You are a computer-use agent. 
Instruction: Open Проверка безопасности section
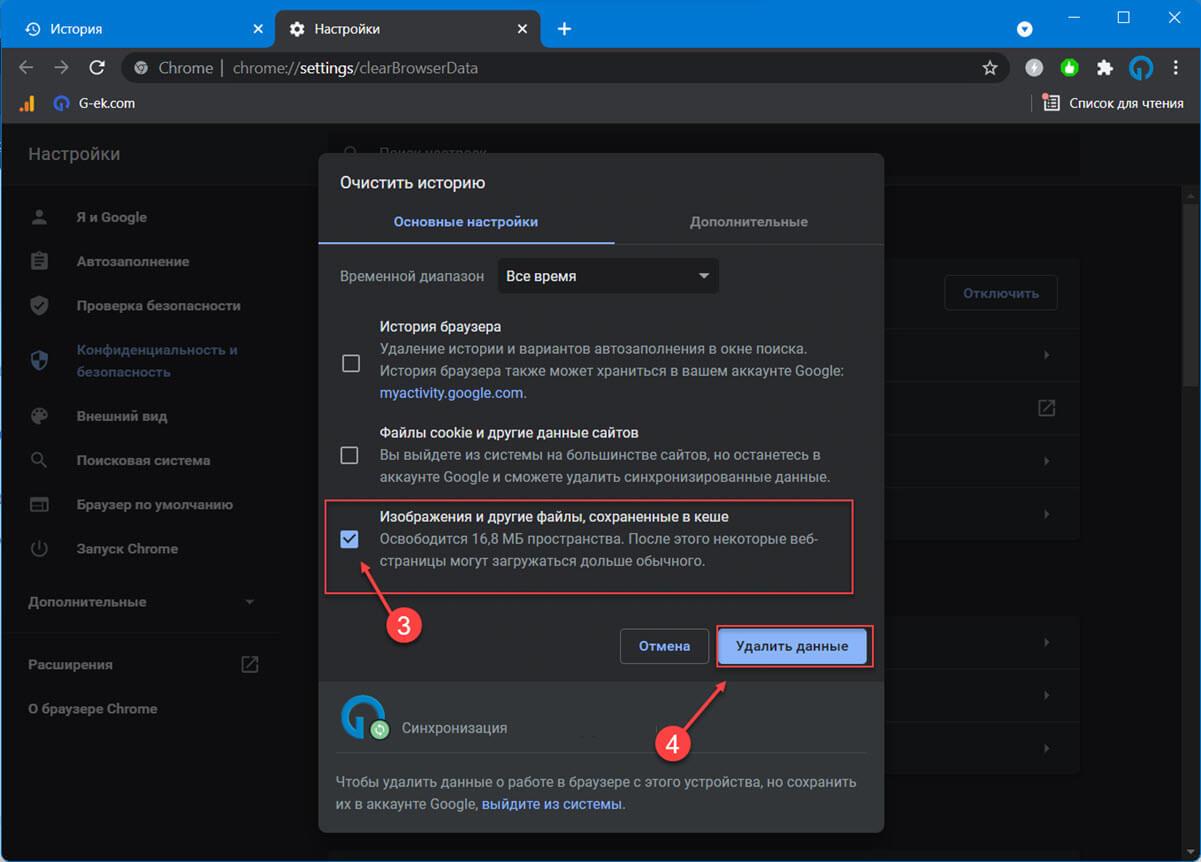pos(159,305)
